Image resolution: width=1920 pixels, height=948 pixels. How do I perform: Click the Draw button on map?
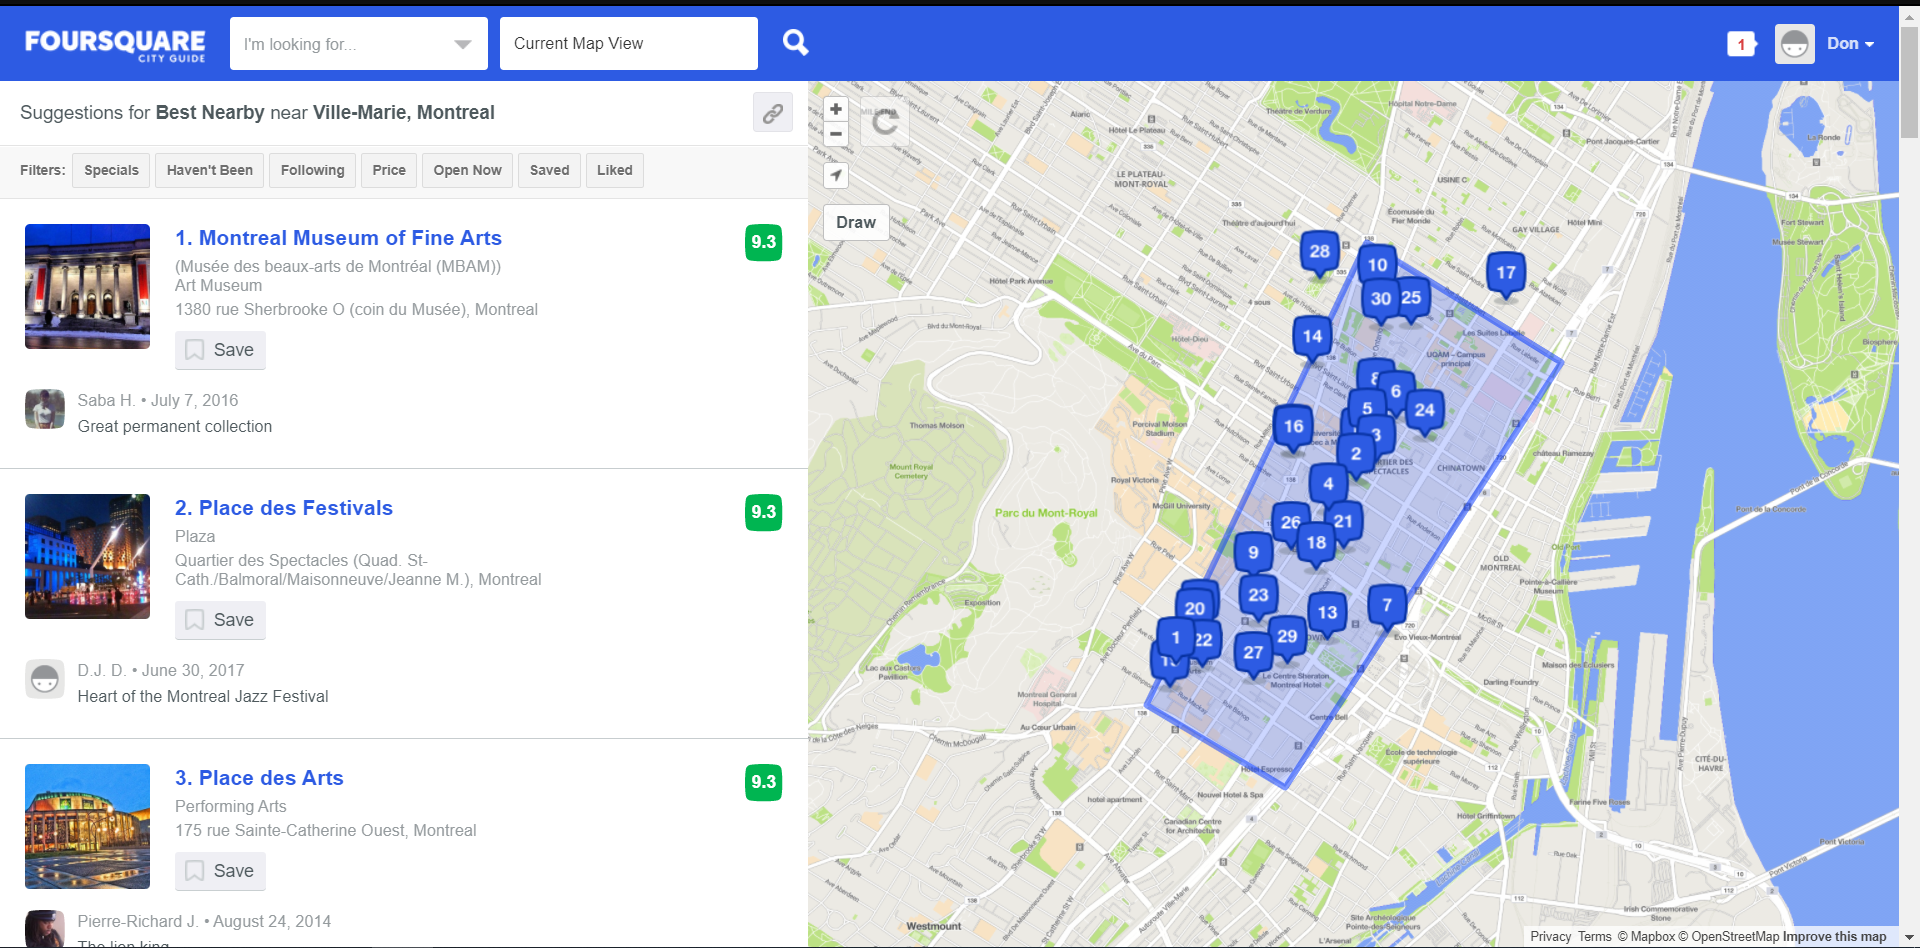pos(856,222)
